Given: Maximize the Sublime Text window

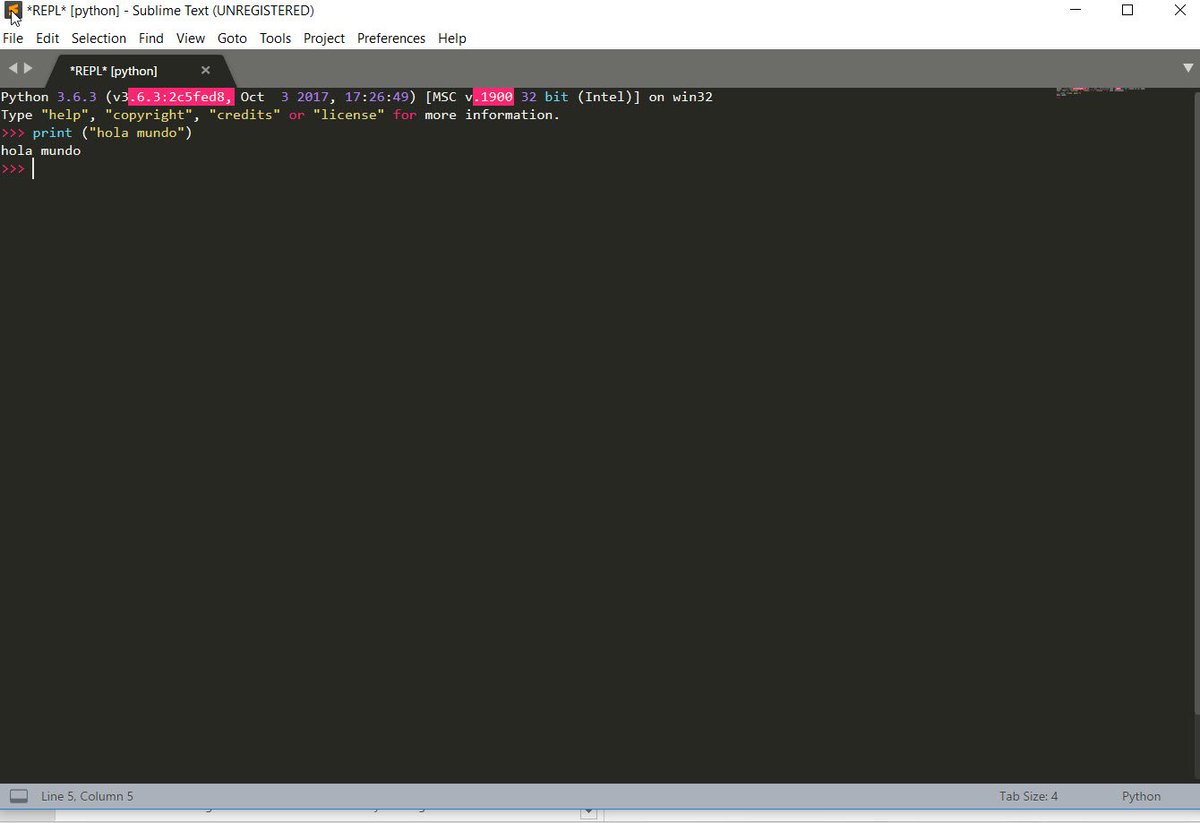Looking at the screenshot, I should click(1127, 11).
